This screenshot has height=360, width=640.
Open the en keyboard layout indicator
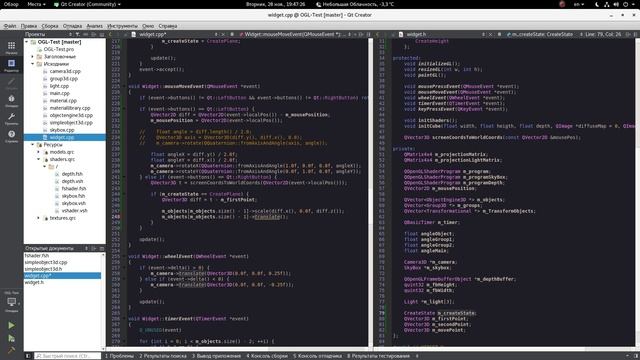click(x=578, y=4)
